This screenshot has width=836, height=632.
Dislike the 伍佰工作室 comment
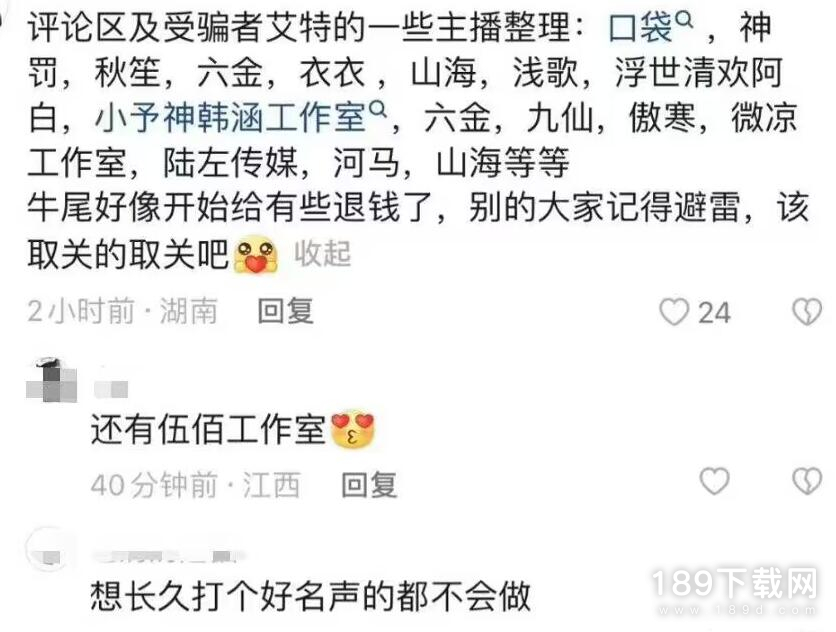click(x=807, y=481)
